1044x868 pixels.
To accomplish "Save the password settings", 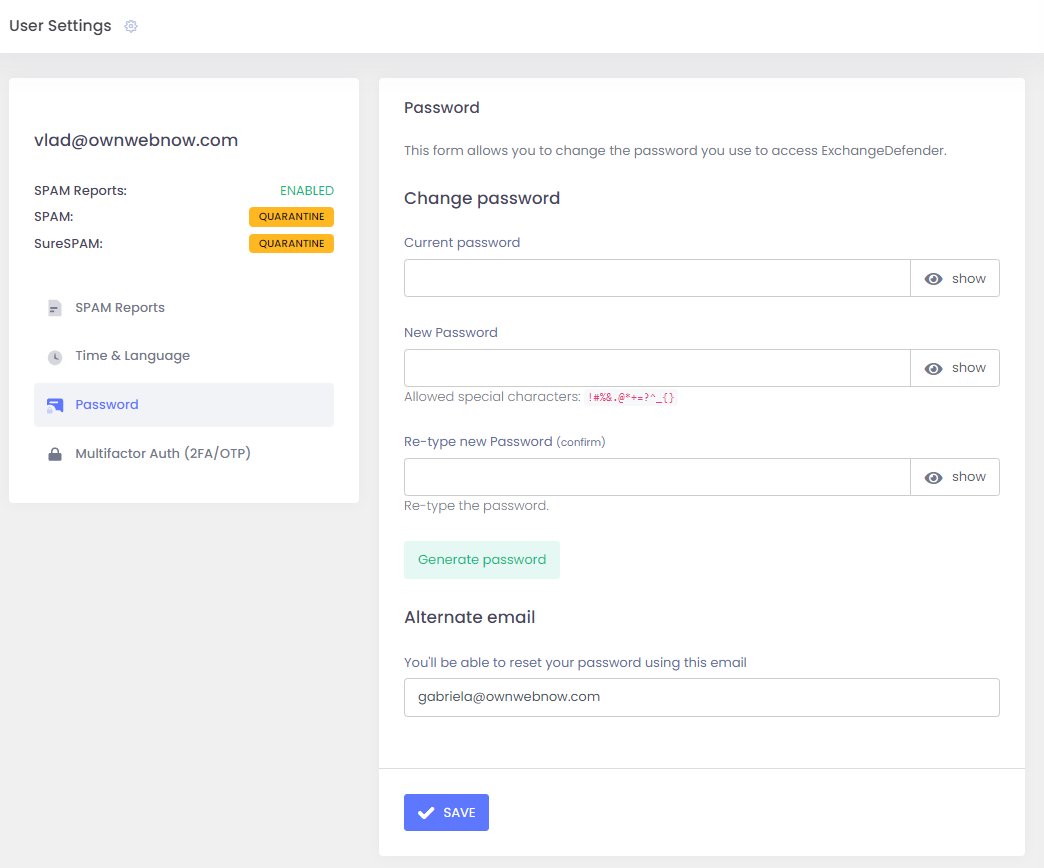I will 446,813.
